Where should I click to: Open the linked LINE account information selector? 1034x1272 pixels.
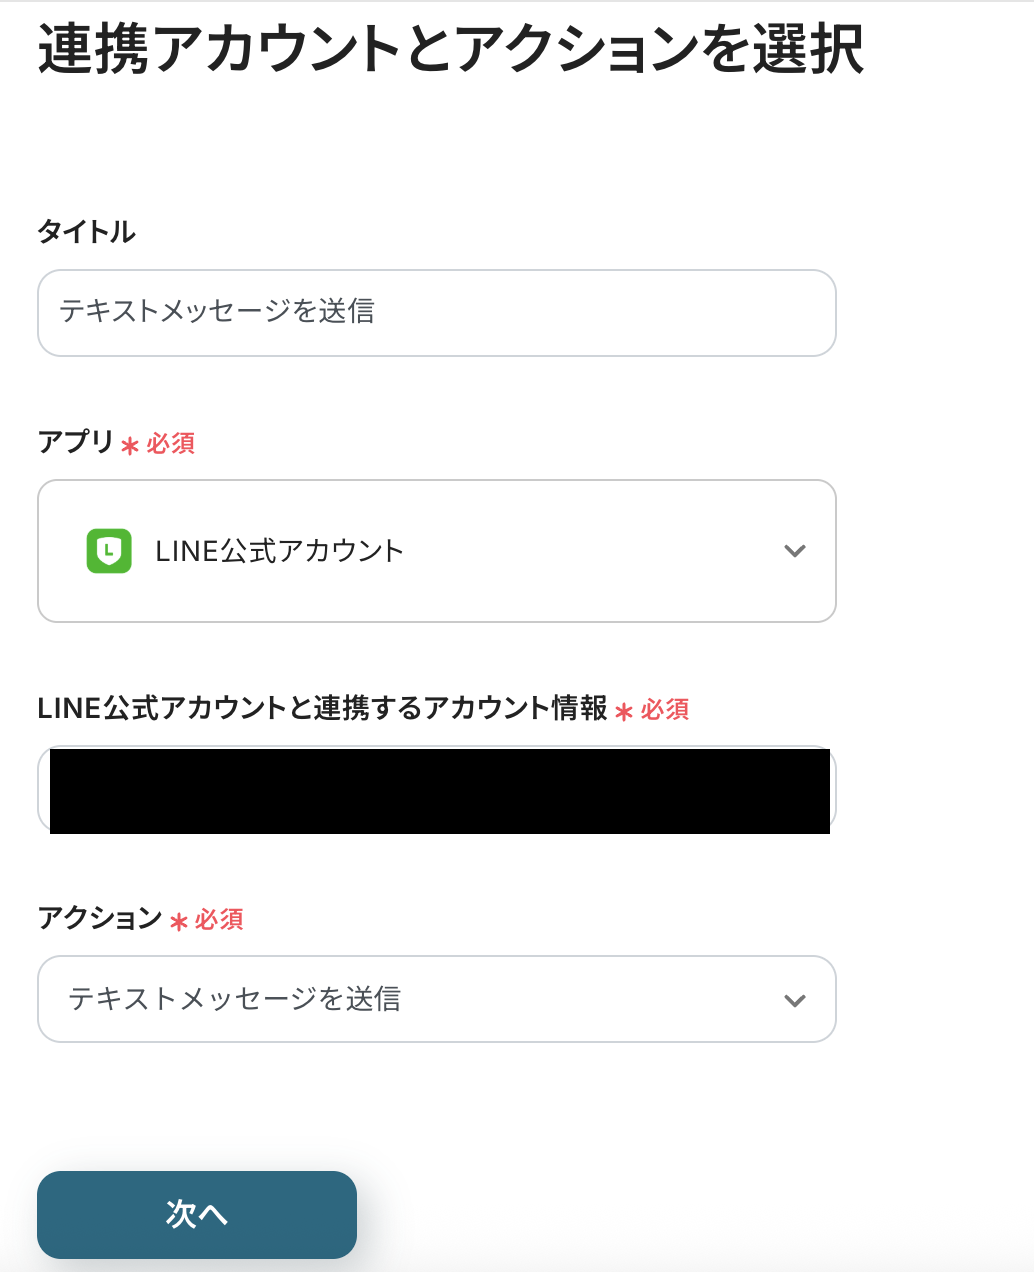coord(437,790)
